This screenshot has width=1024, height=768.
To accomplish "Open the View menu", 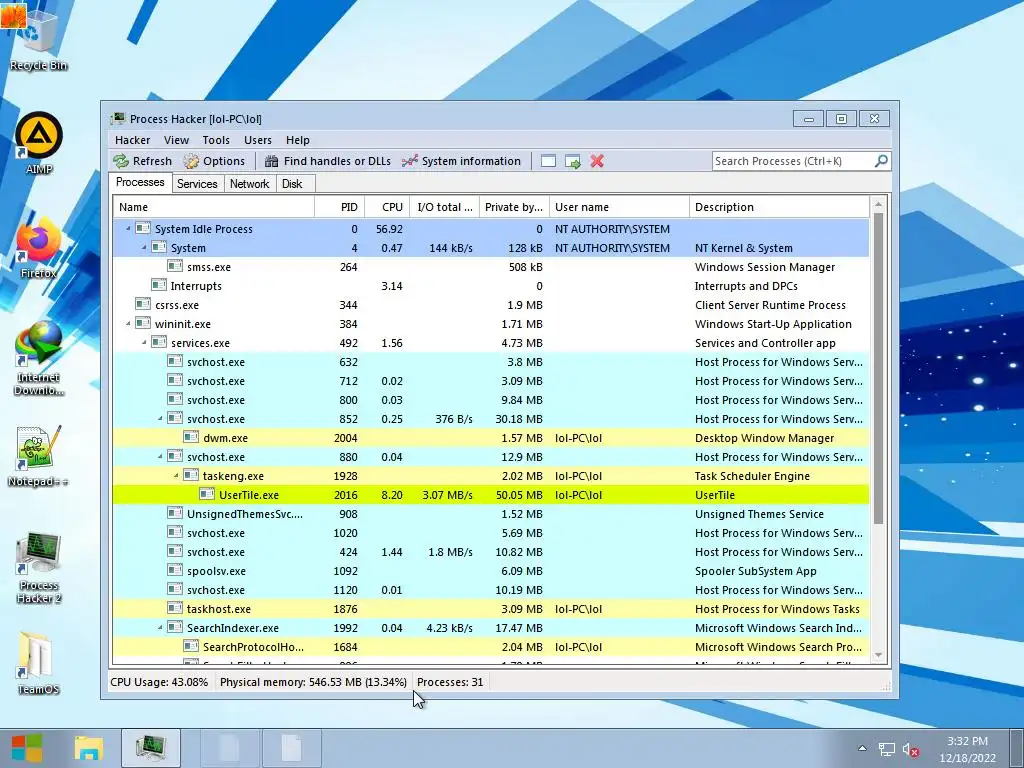I will pos(176,140).
